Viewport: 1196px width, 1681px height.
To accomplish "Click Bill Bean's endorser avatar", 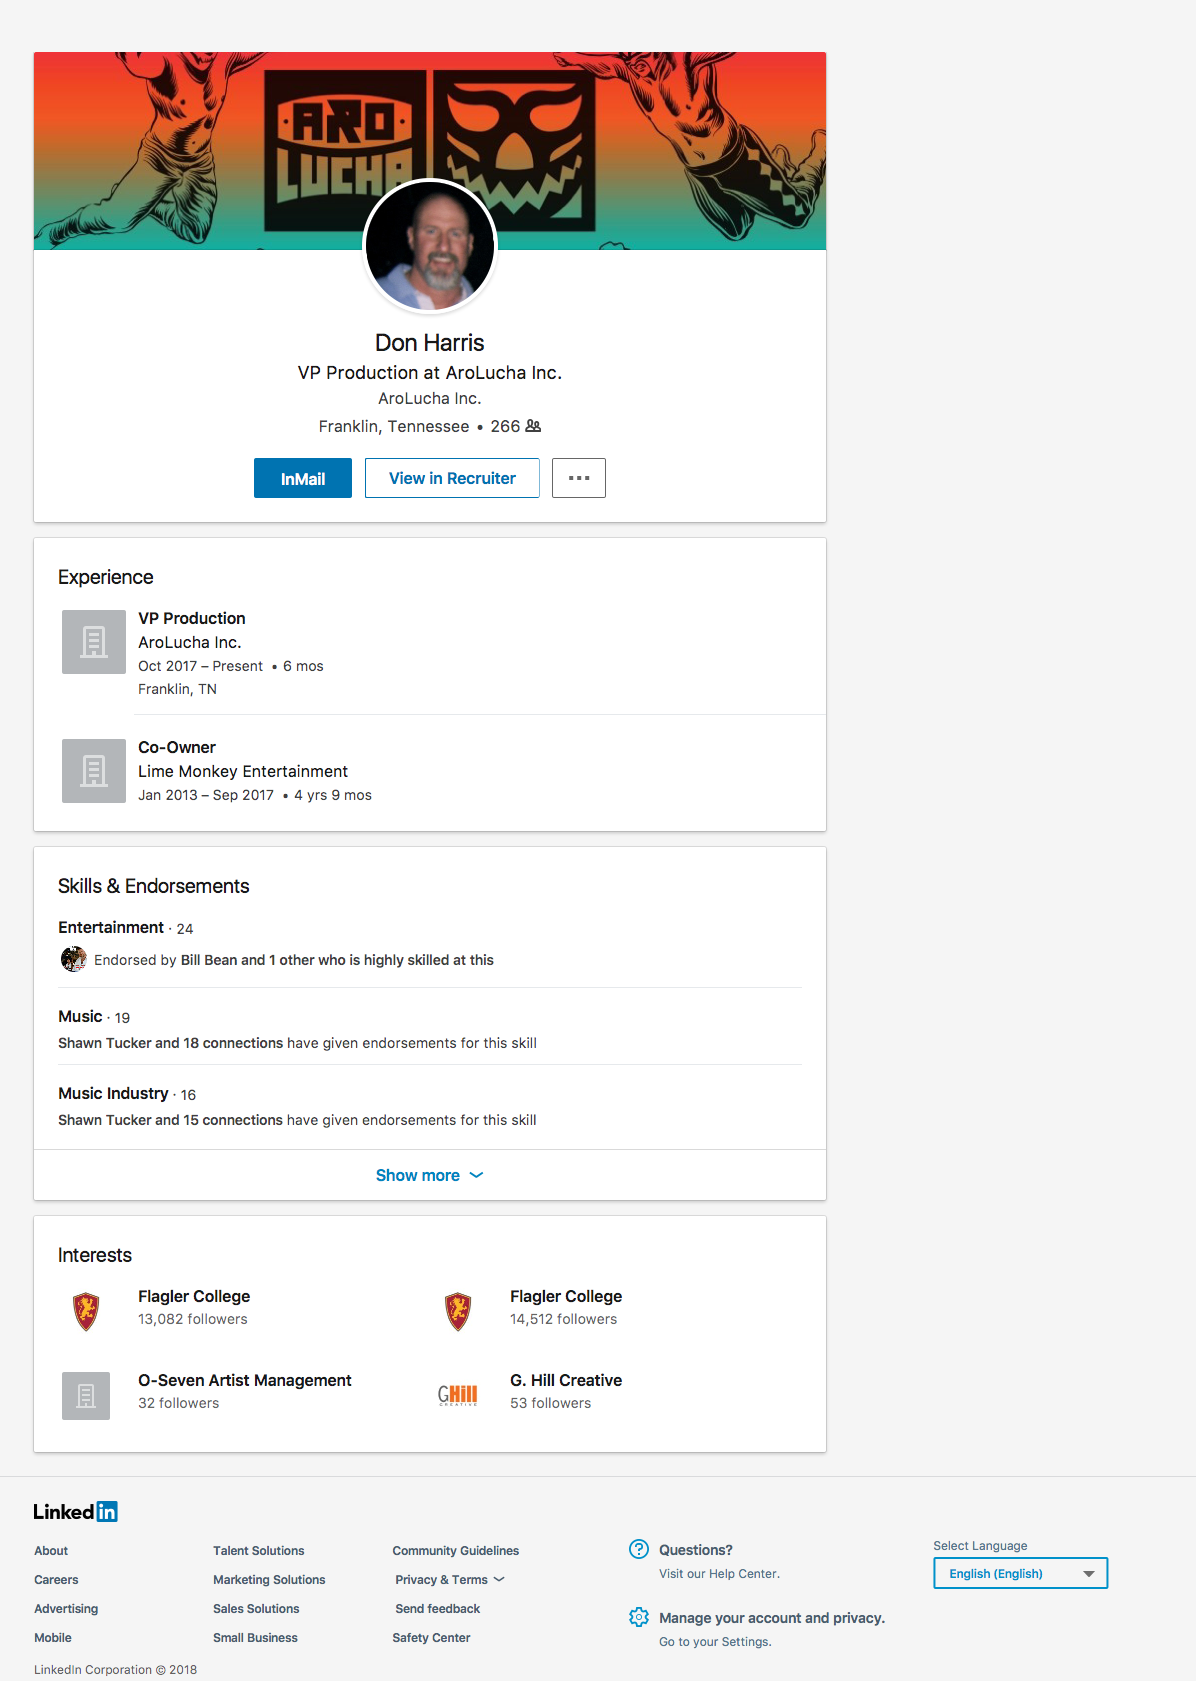I will click(73, 959).
